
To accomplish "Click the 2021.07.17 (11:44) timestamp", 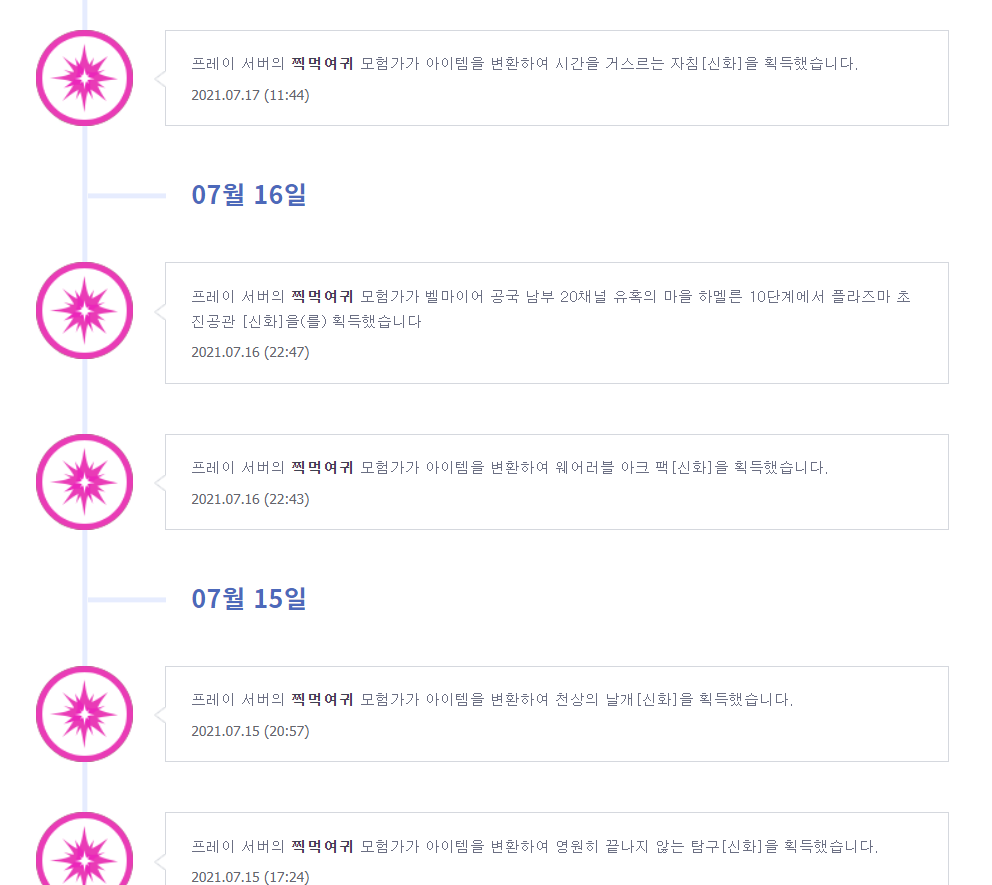I will point(251,96).
